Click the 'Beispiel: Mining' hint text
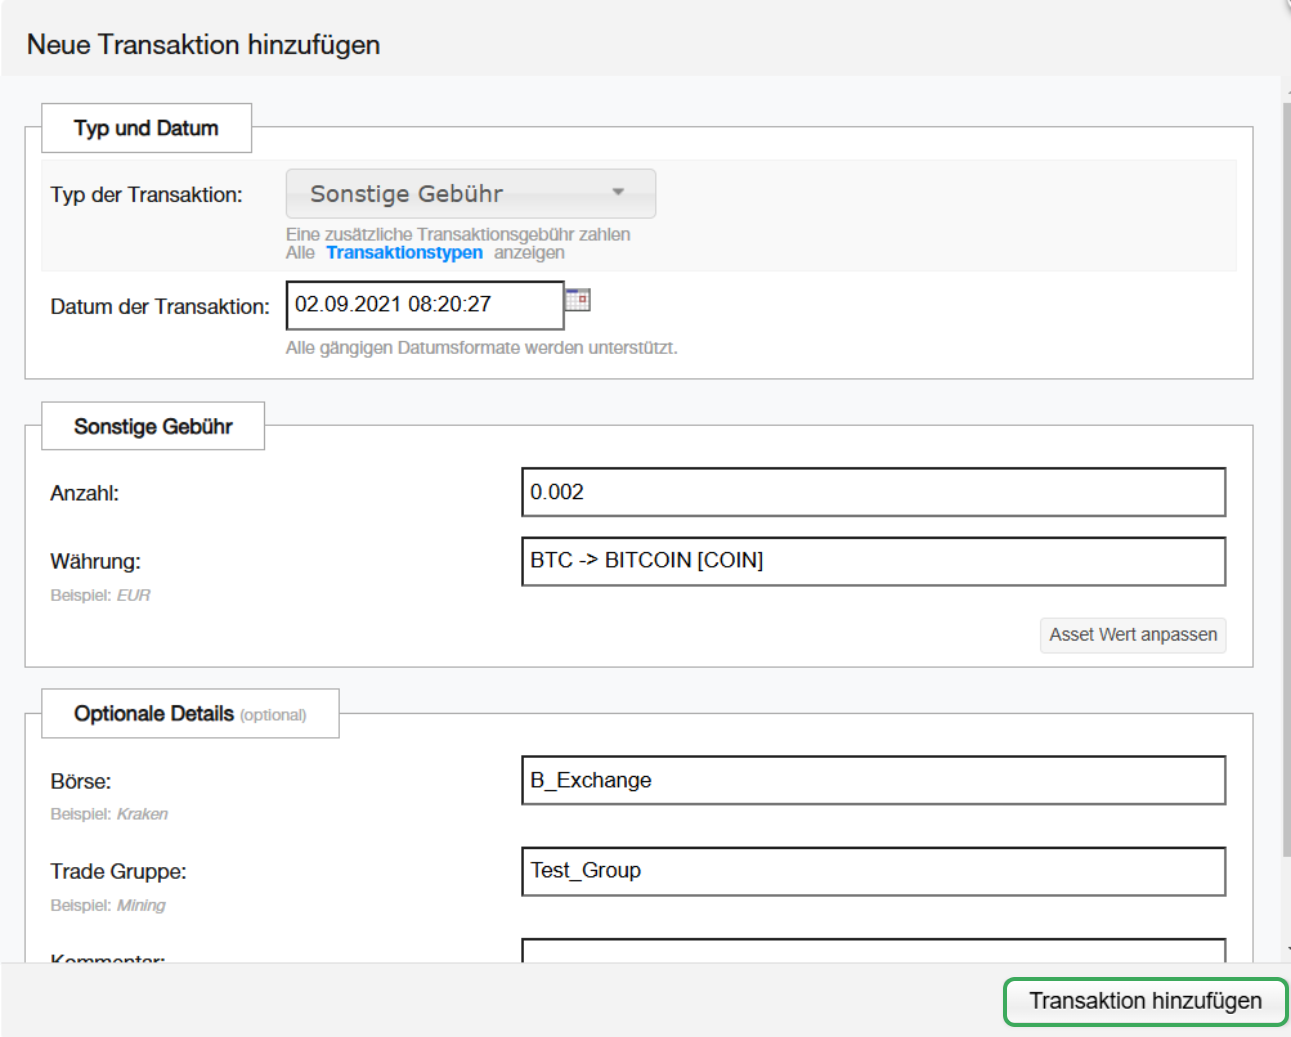Viewport: 1291px width, 1037px height. point(108,905)
